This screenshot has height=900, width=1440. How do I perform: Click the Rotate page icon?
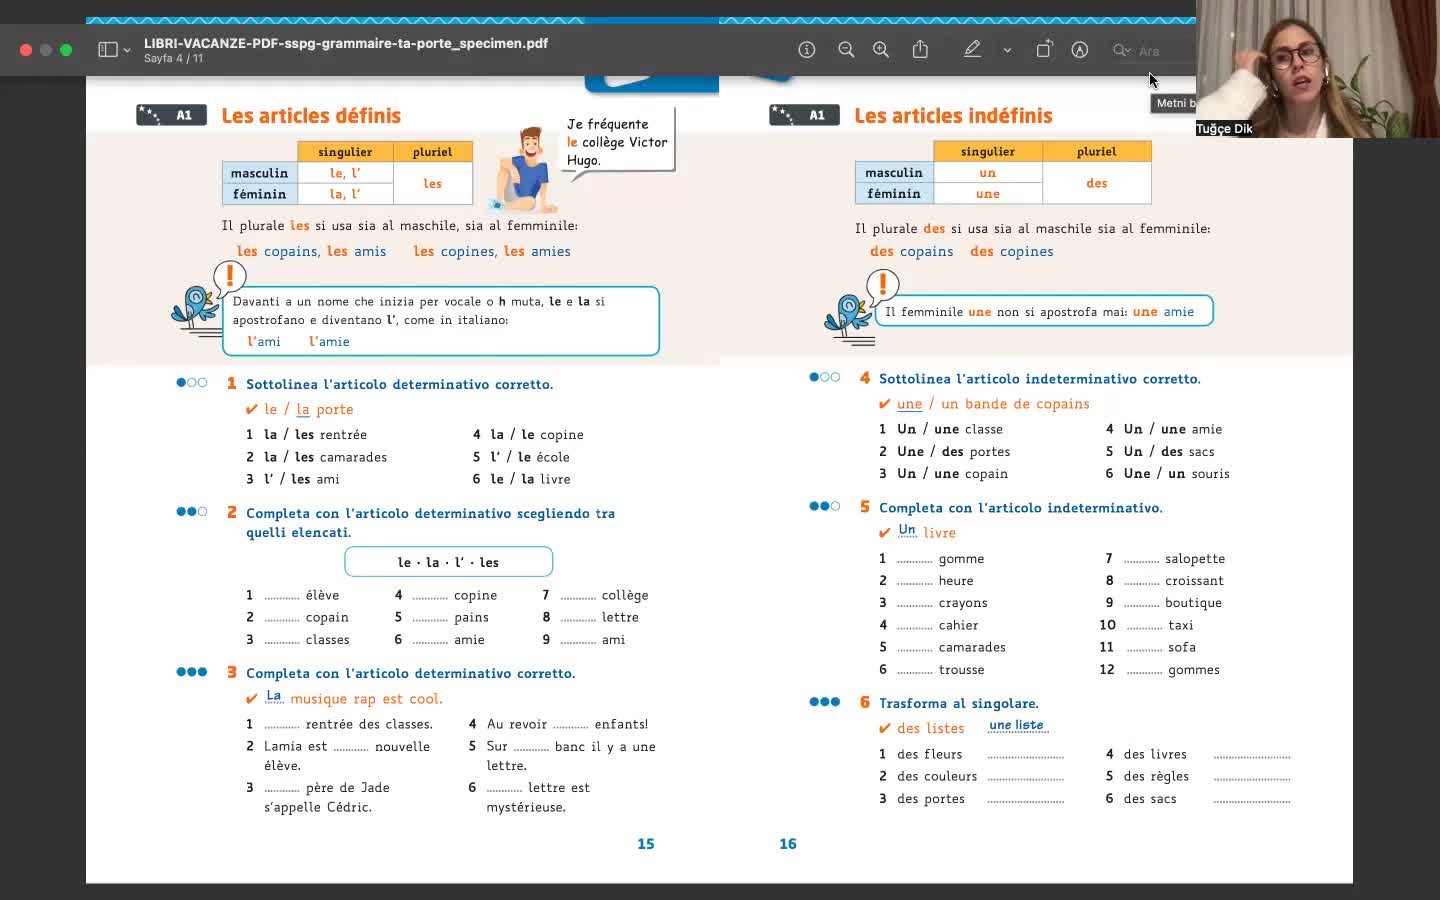[x=1044, y=50]
